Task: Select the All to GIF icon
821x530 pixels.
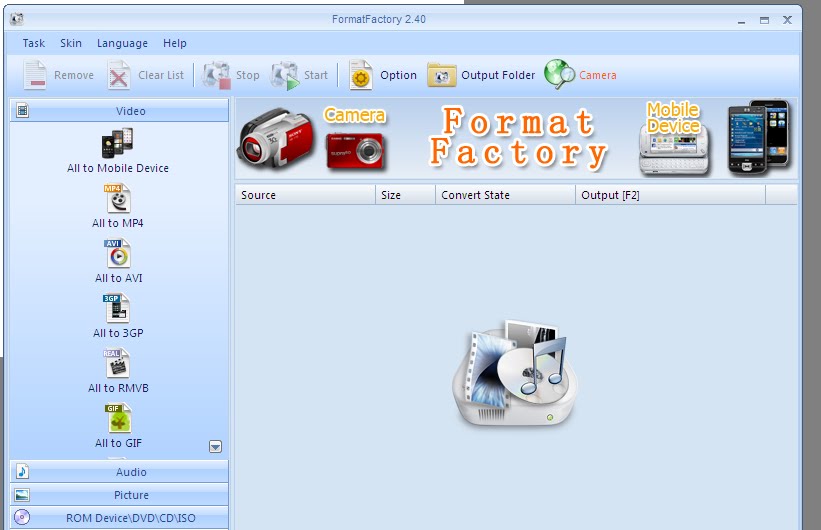Action: (118, 418)
